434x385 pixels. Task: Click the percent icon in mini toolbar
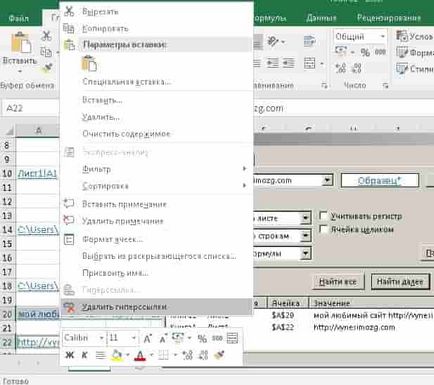point(202,338)
